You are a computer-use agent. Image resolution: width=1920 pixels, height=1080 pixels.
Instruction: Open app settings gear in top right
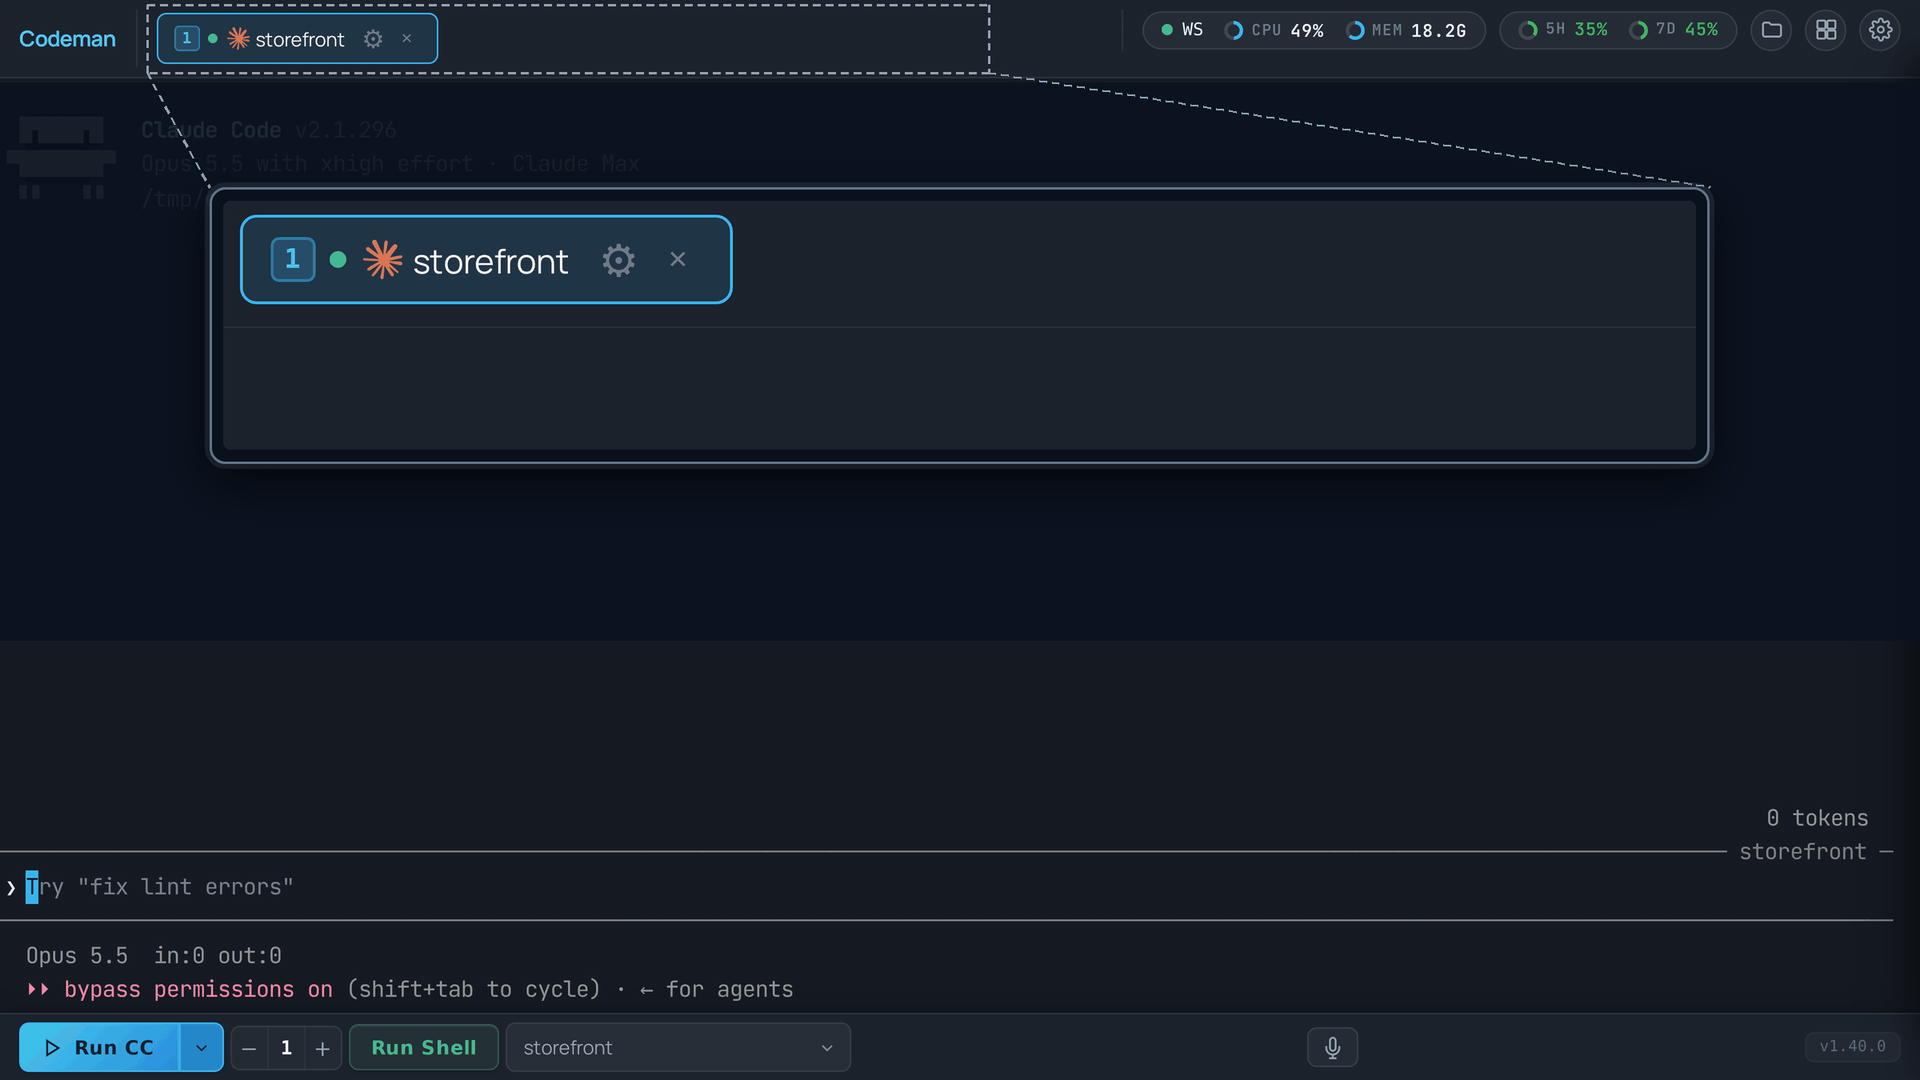1880,30
